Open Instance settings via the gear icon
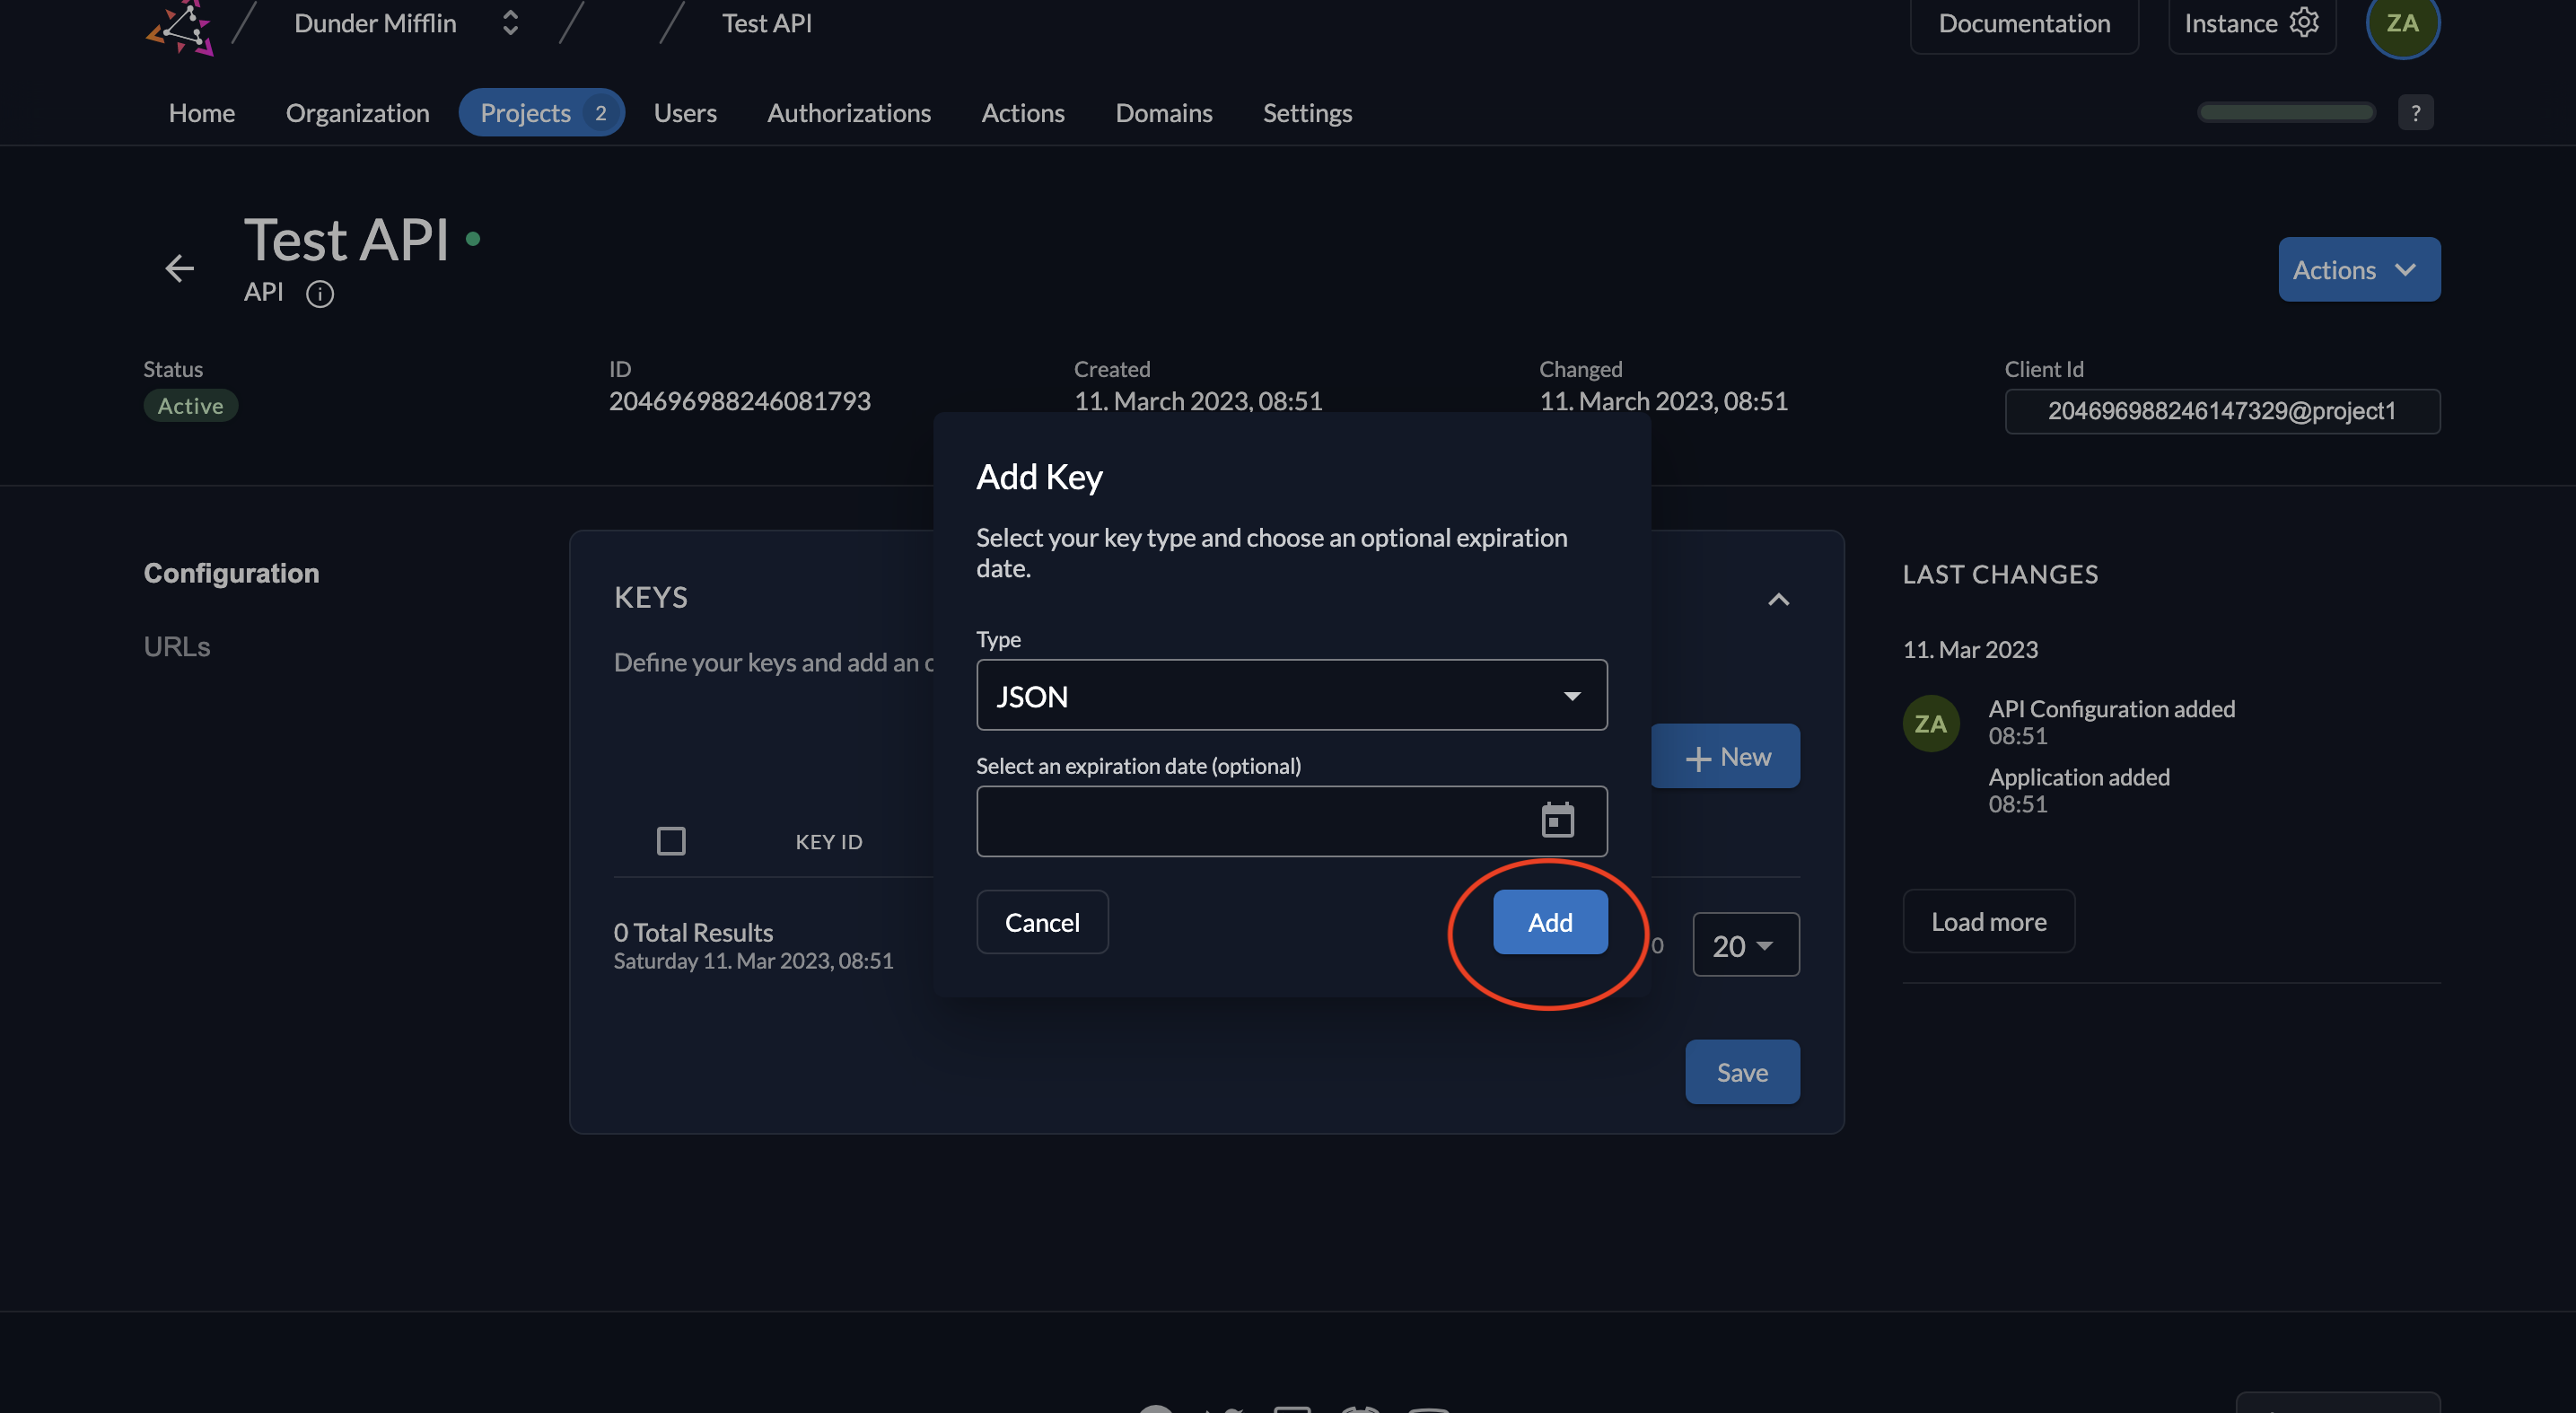Screen dimensions: 2576x1413 2303,22
